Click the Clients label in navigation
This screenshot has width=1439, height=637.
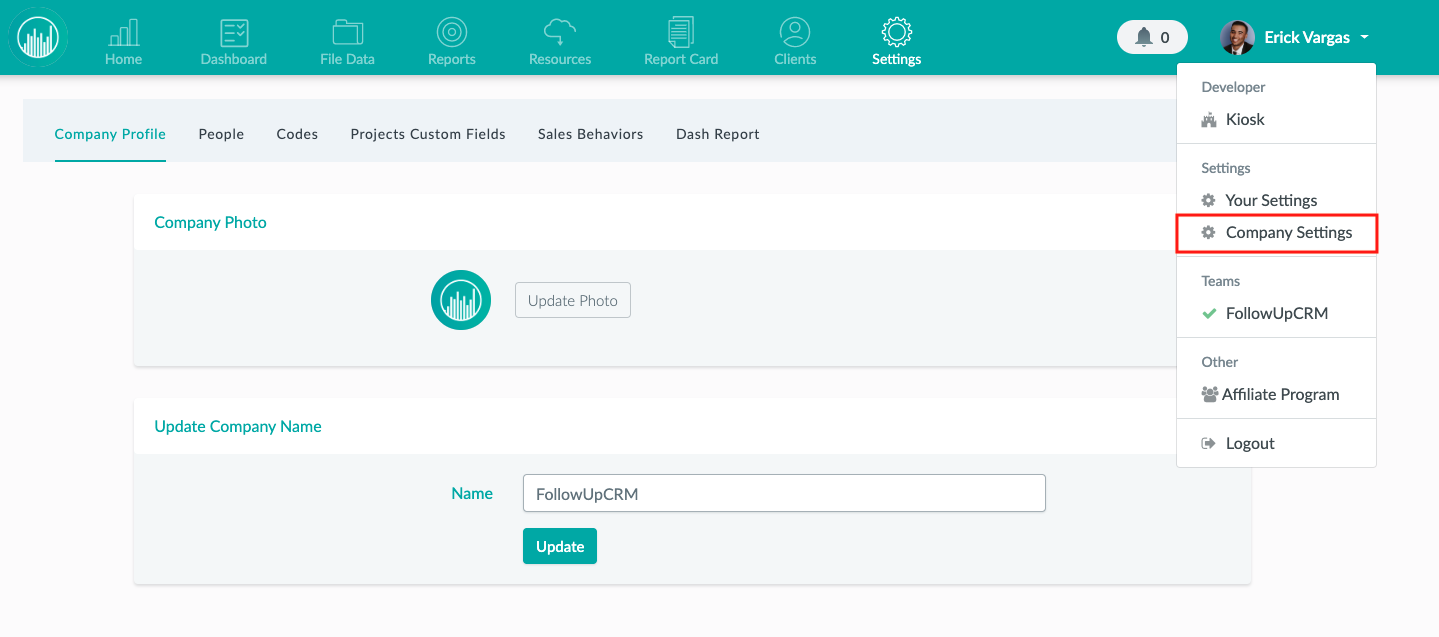click(795, 59)
